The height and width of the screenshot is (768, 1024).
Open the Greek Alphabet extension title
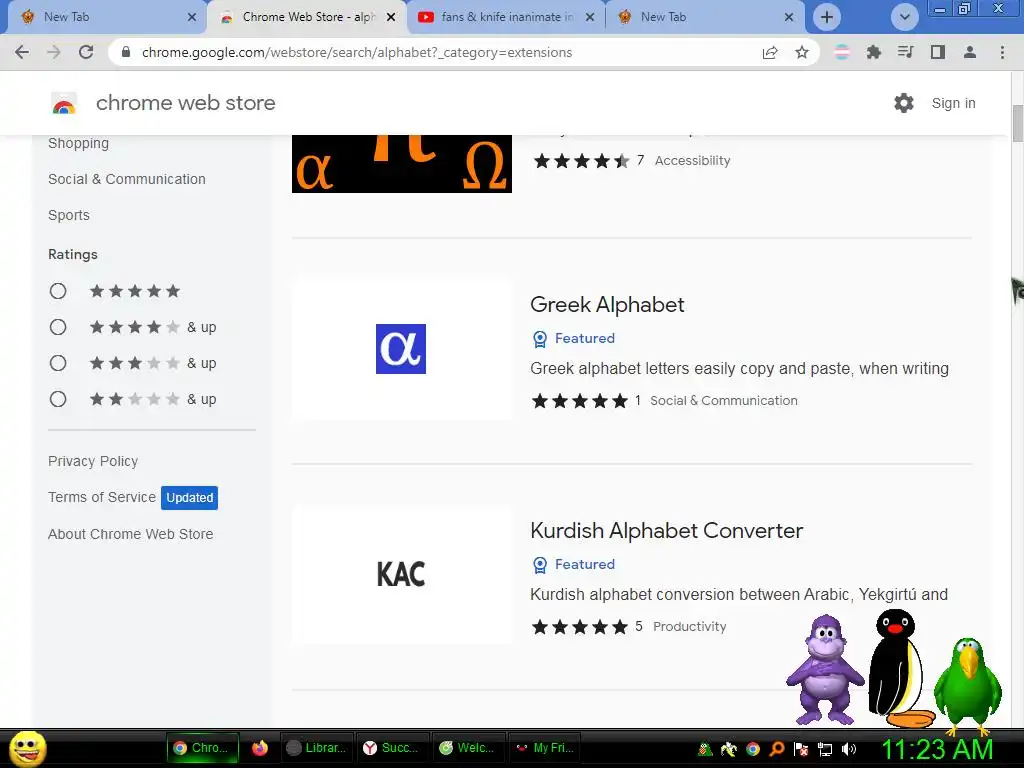(x=607, y=304)
